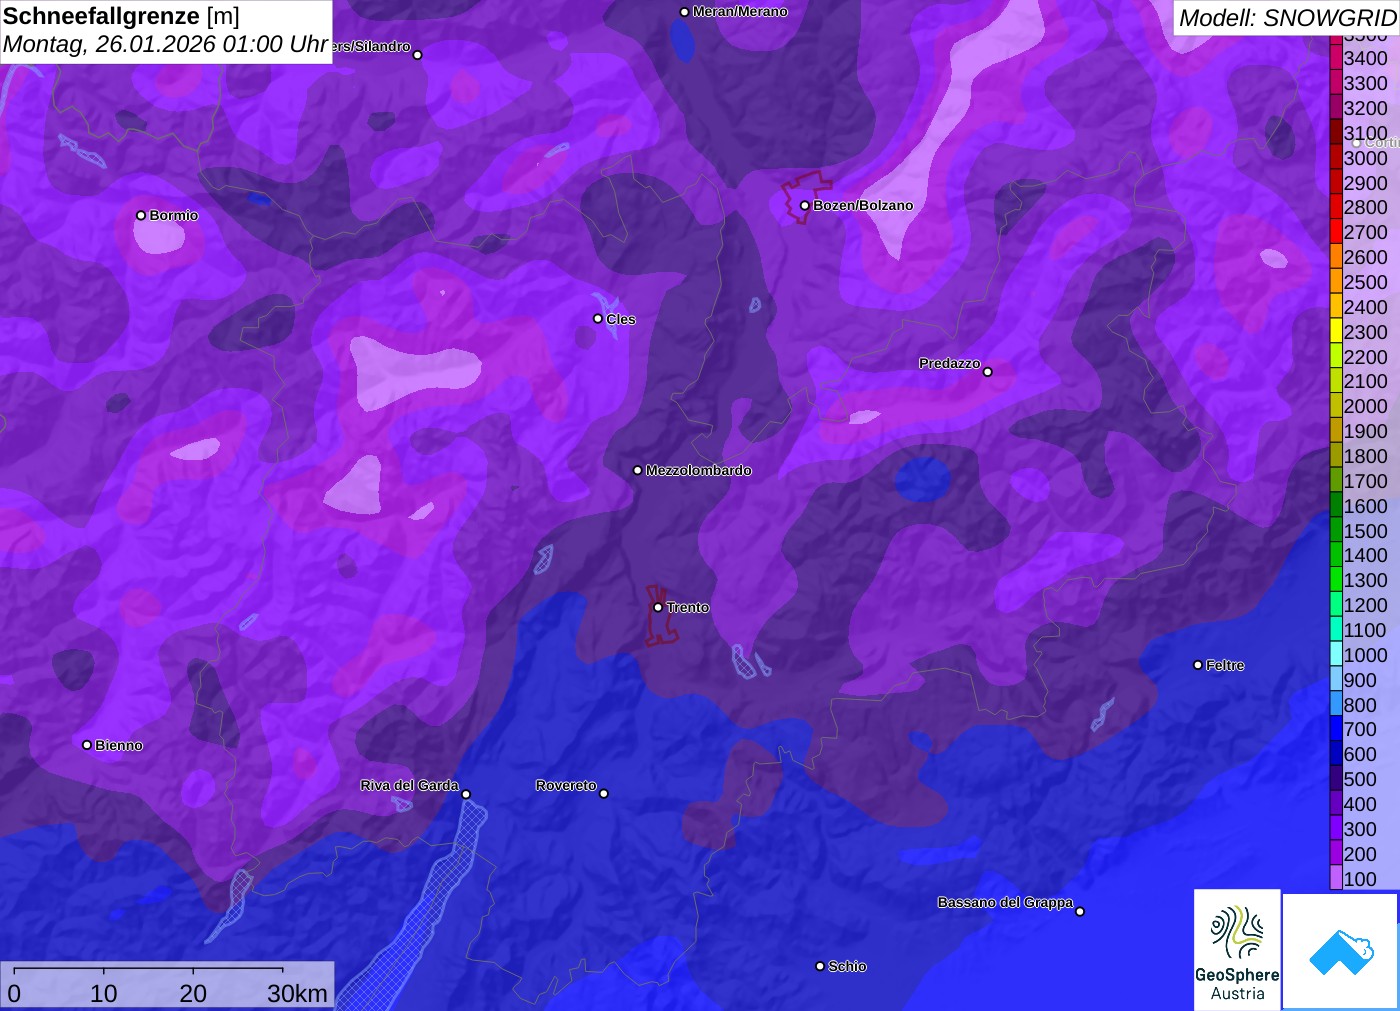Select the Riva del Garda marker dot
The height and width of the screenshot is (1011, 1400).
pos(466,794)
